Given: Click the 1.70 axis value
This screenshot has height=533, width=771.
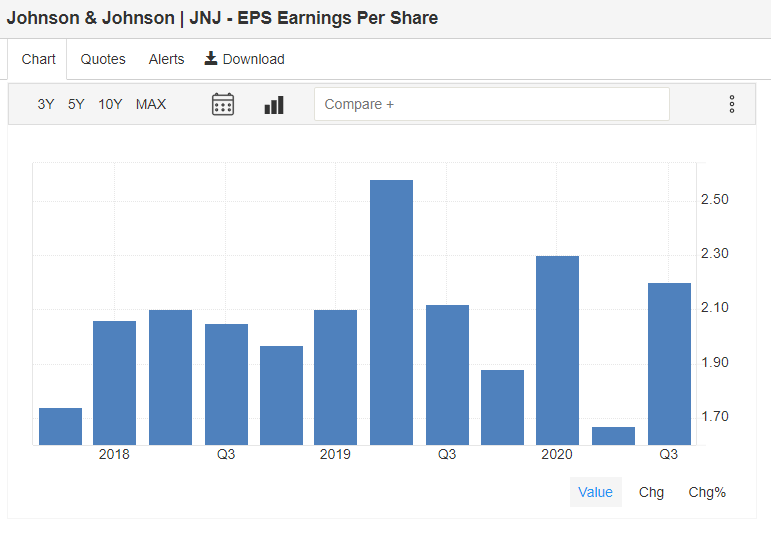Looking at the screenshot, I should point(714,416).
